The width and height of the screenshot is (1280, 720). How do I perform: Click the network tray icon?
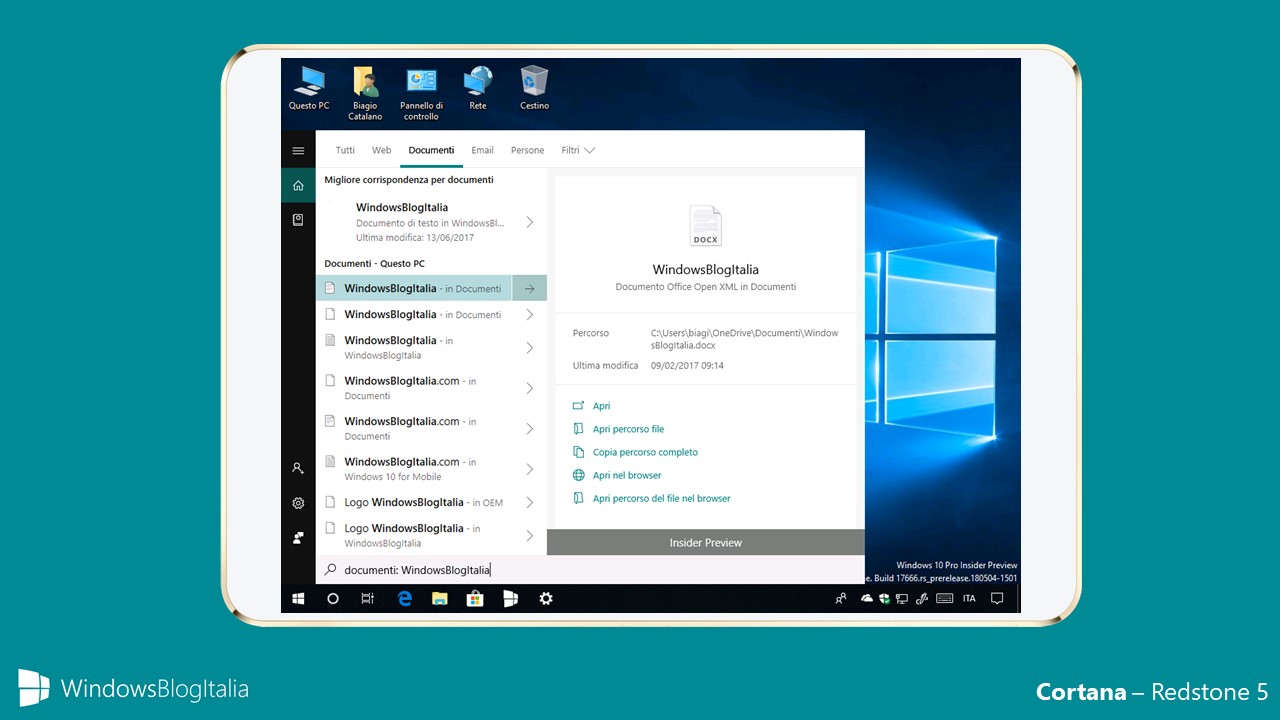tap(902, 599)
